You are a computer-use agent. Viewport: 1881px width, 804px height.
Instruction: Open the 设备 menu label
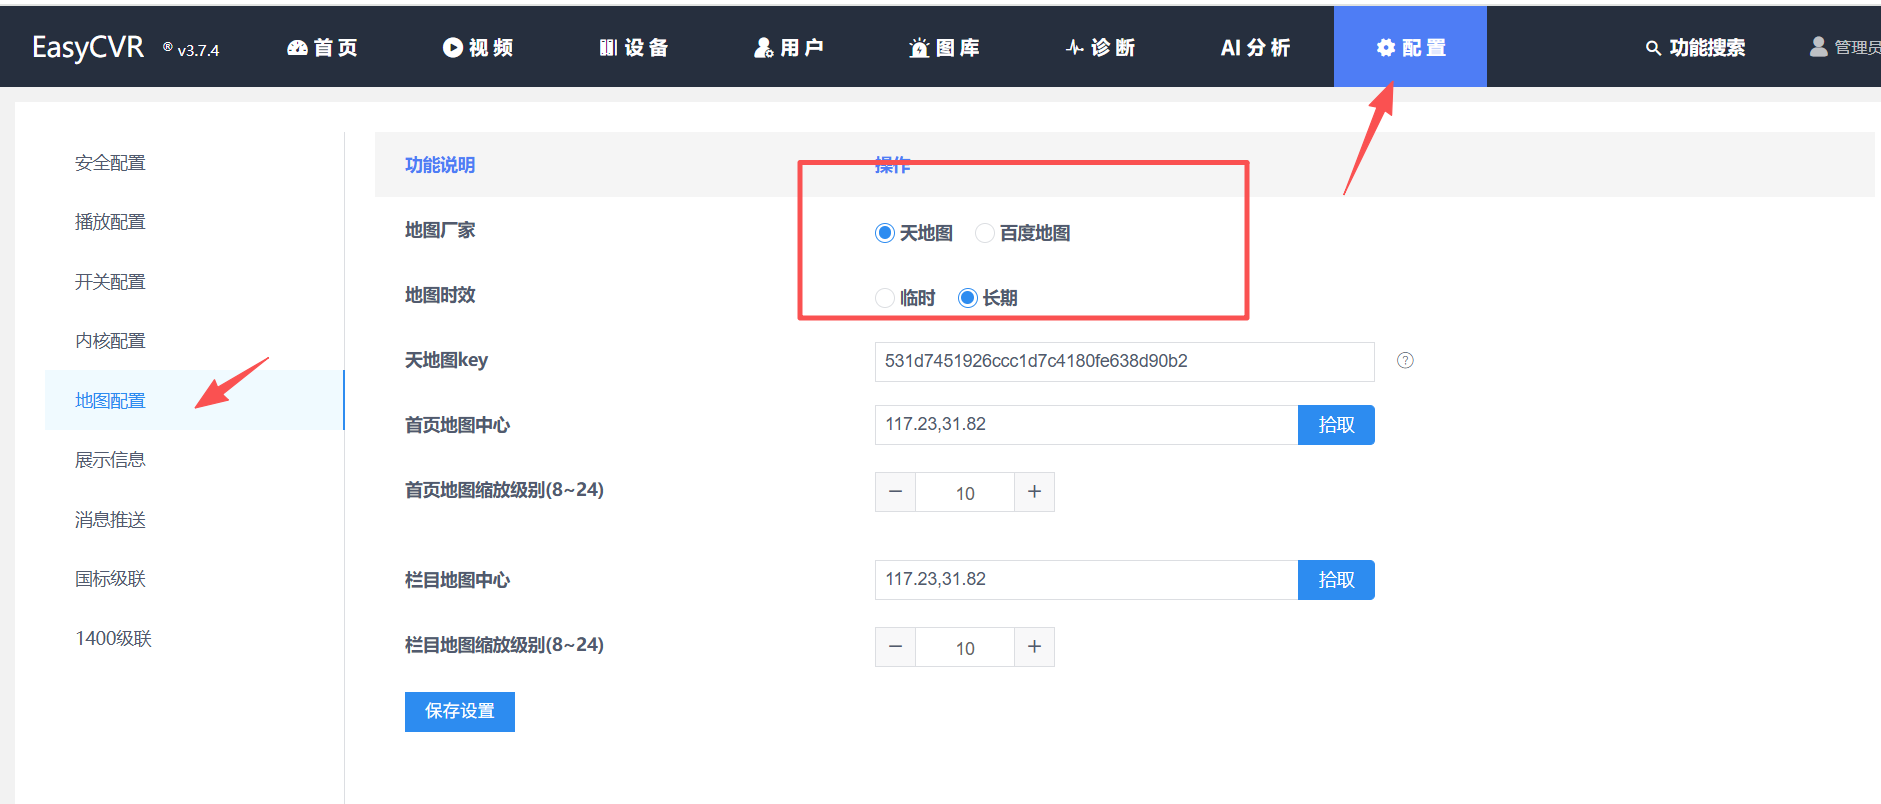tap(646, 48)
